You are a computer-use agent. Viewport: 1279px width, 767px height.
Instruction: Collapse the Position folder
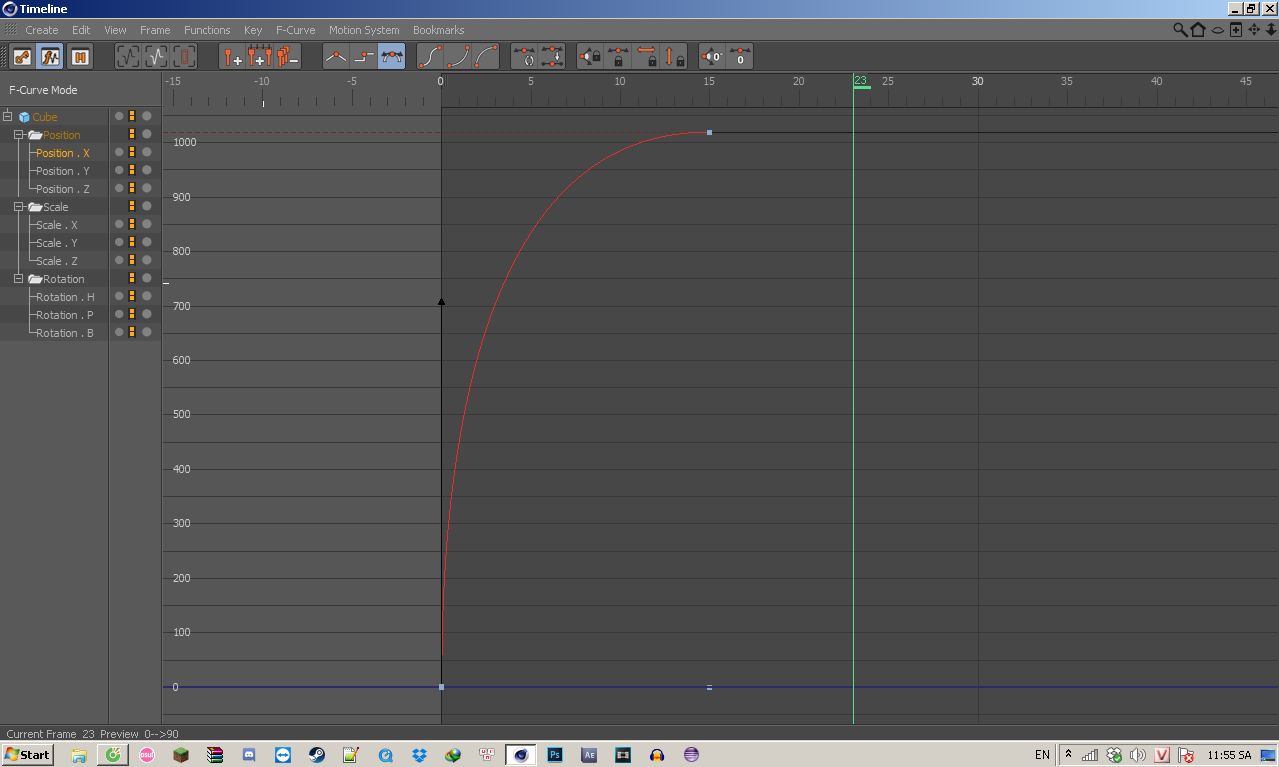tap(19, 135)
